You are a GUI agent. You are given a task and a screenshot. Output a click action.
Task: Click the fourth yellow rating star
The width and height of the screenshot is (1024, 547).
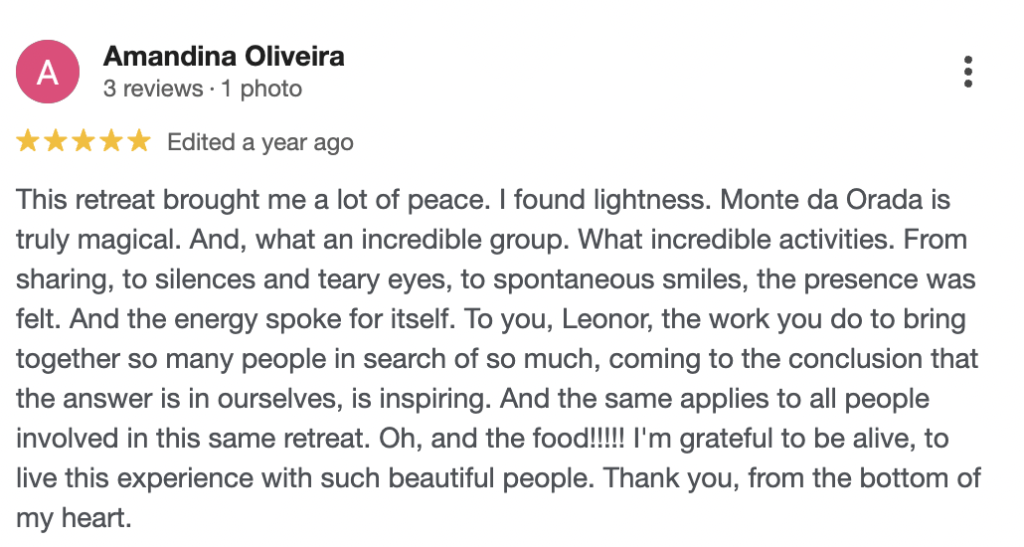coord(110,142)
